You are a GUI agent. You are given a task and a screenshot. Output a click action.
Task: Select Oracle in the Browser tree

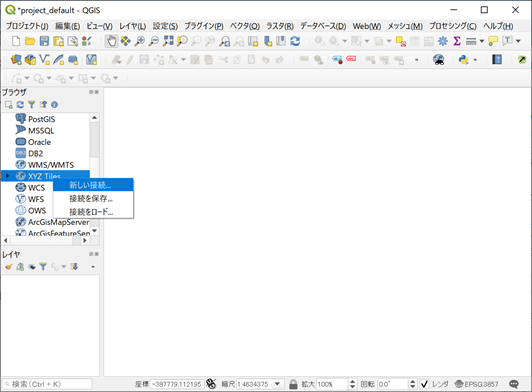click(x=39, y=142)
